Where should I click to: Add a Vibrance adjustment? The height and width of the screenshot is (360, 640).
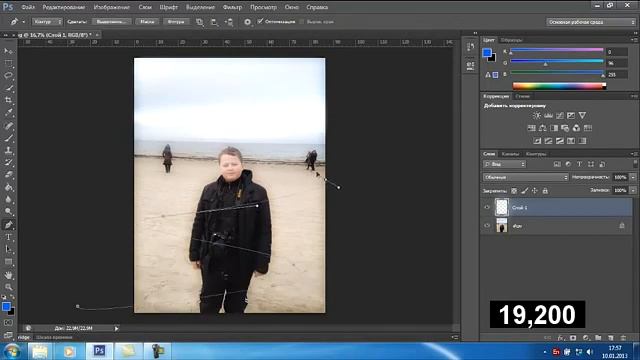click(x=582, y=116)
